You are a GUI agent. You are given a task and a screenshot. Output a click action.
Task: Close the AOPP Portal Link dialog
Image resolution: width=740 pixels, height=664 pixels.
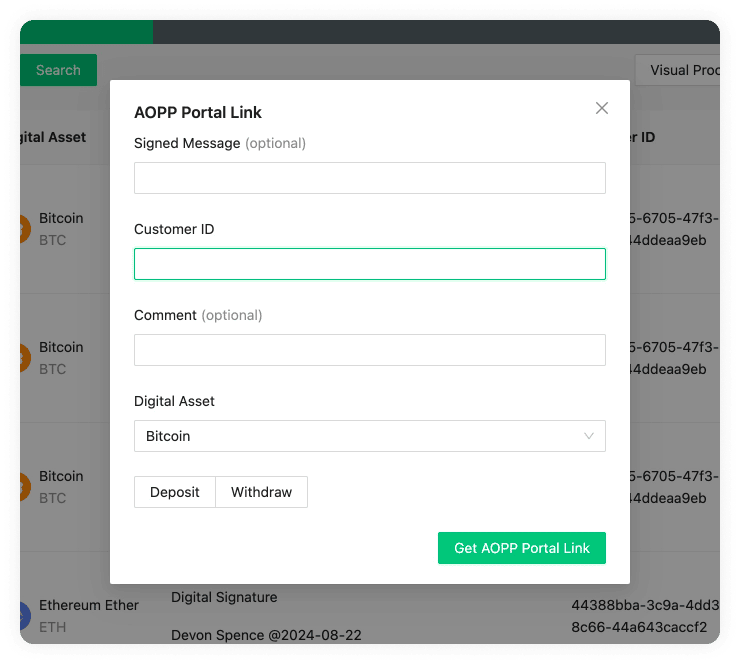coord(601,108)
